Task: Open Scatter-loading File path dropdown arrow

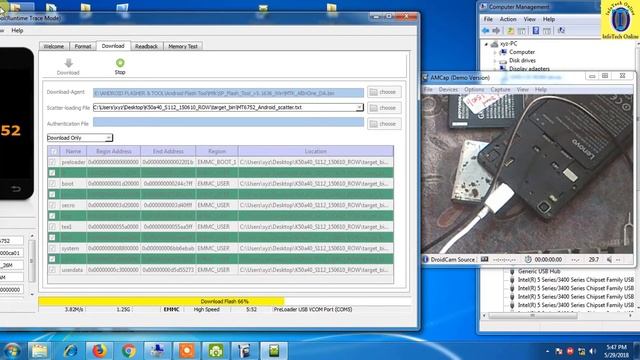Action: (359, 107)
